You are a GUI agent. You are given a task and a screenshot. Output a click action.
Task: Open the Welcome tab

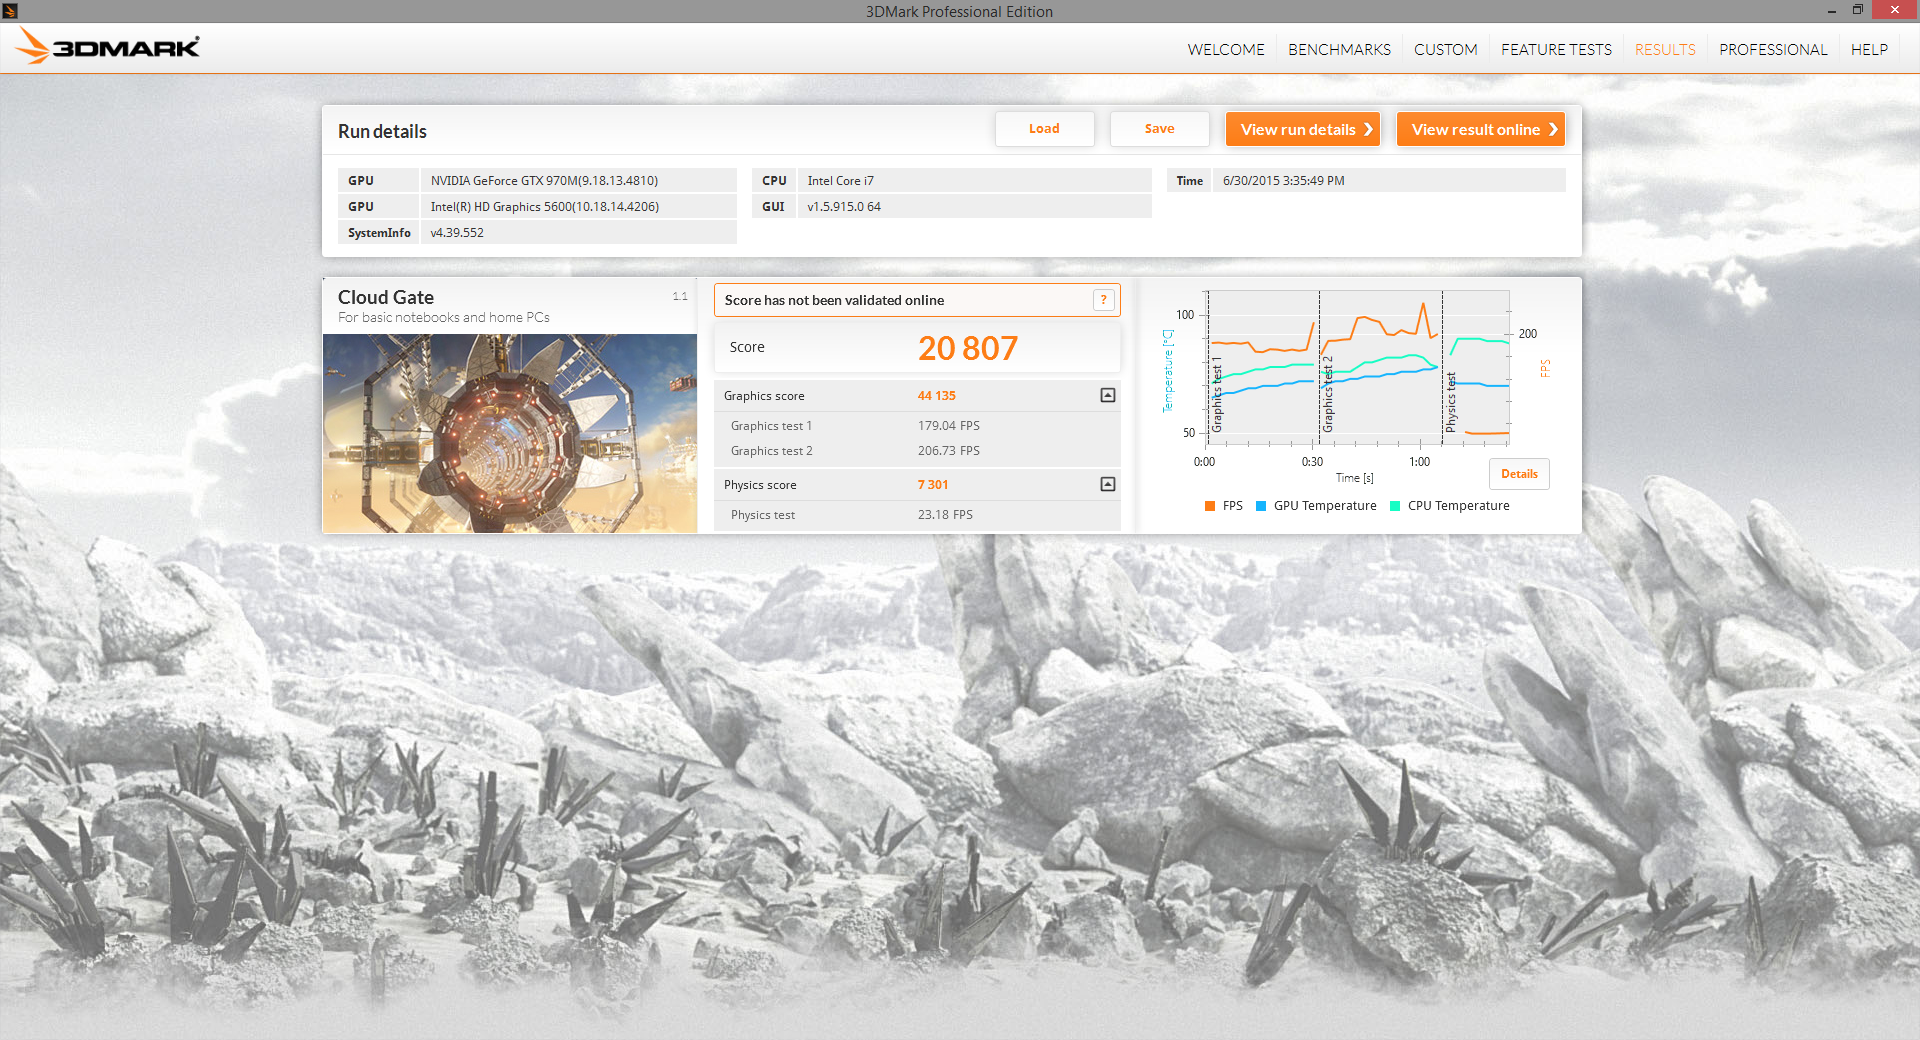point(1226,49)
